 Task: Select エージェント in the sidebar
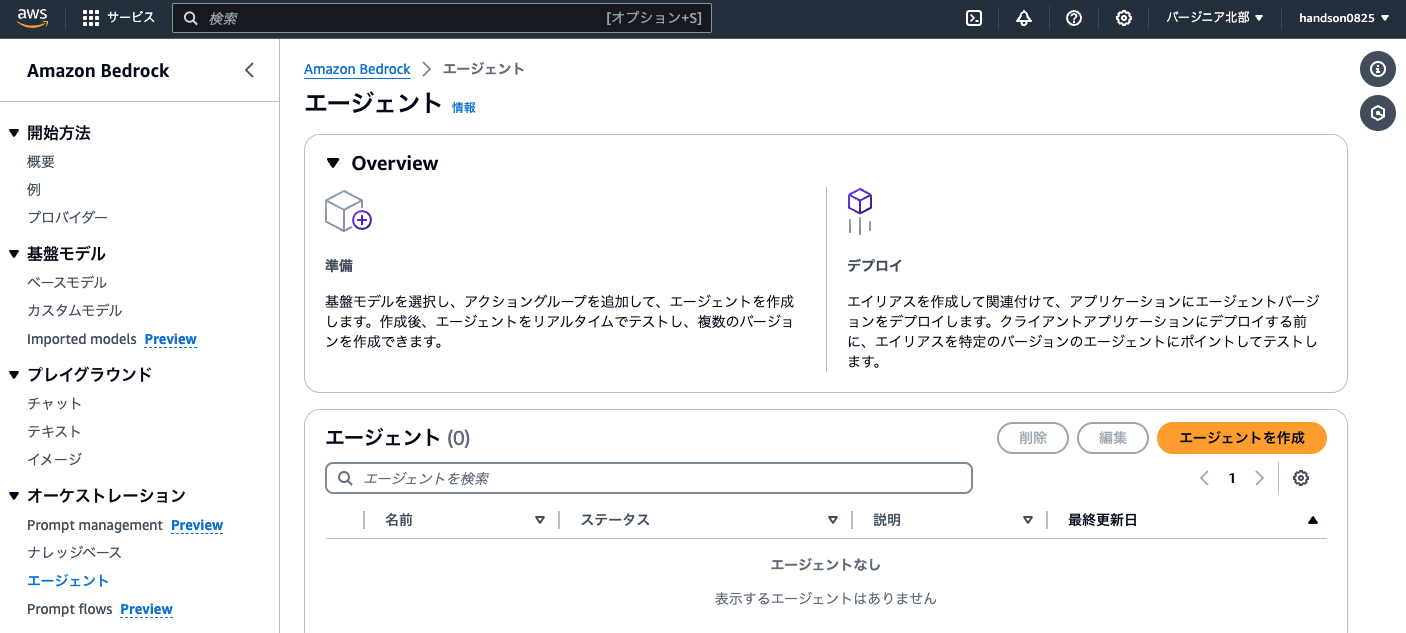pyautogui.click(x=68, y=580)
